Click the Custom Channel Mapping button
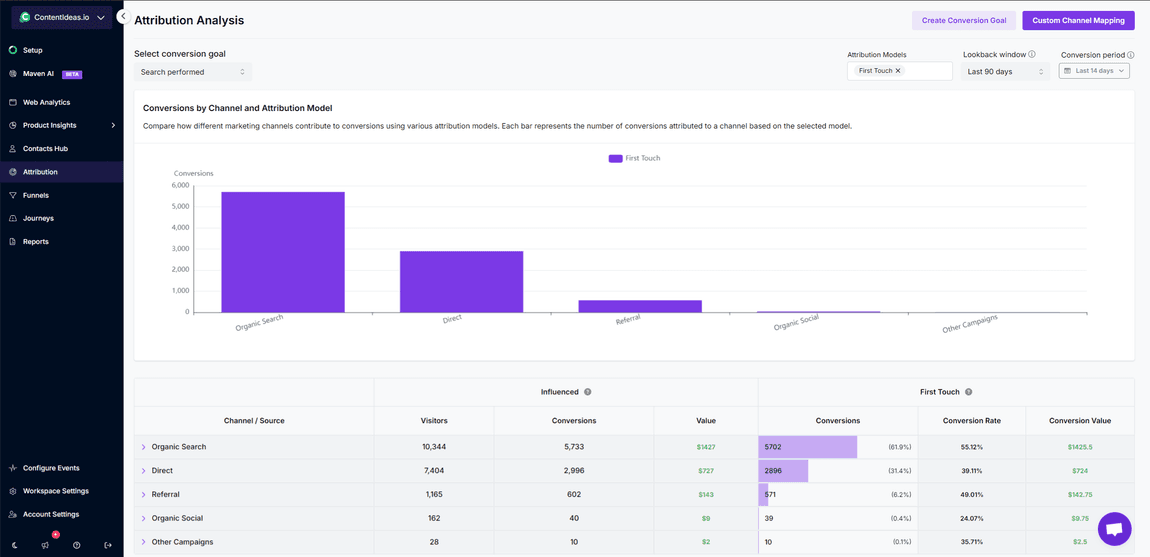This screenshot has height=557, width=1150. tap(1078, 20)
